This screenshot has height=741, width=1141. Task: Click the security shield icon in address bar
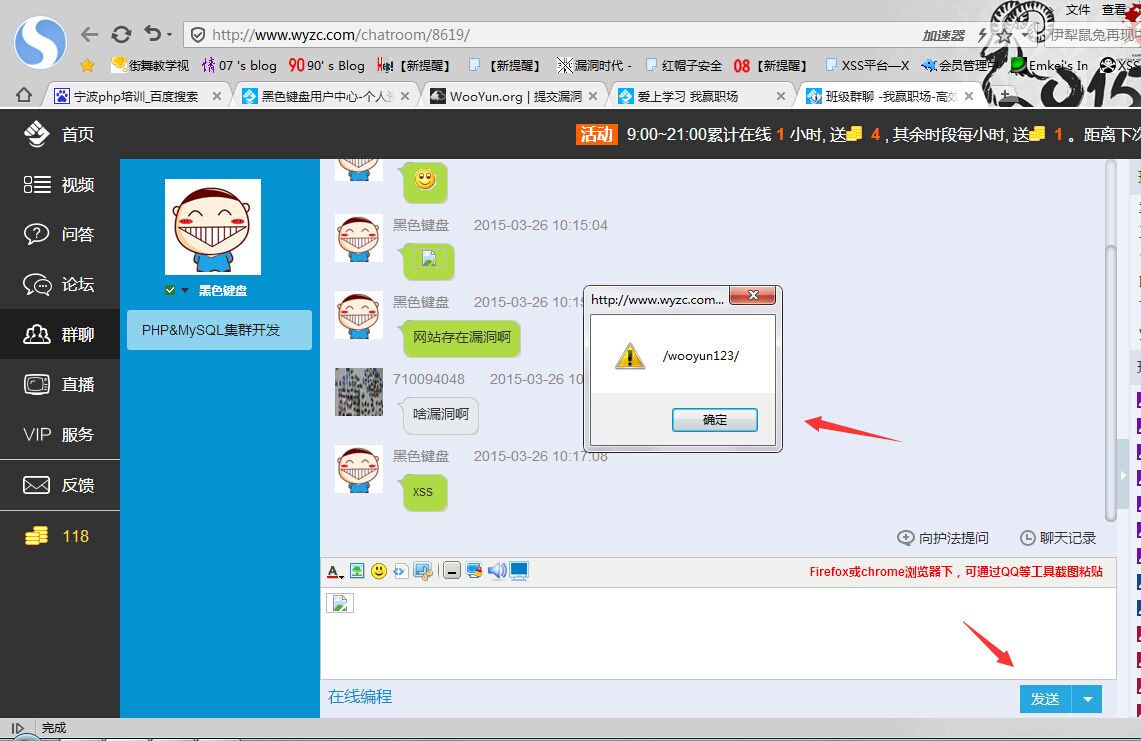197,35
